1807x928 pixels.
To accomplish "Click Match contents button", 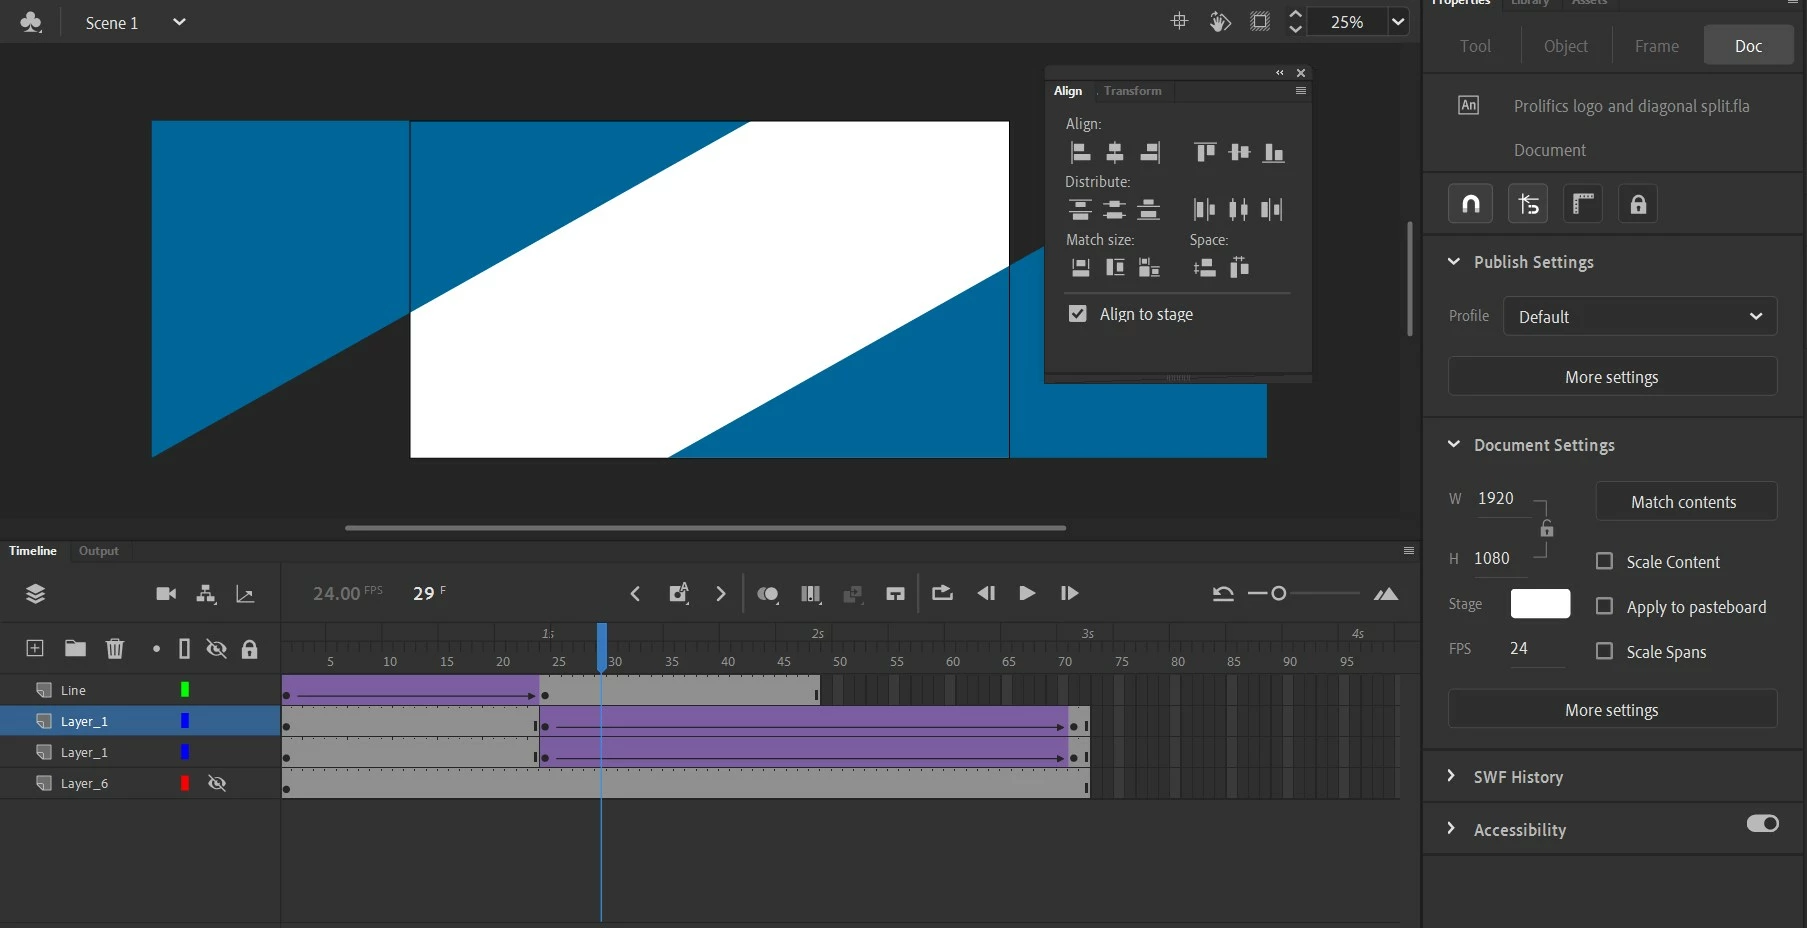I will 1686,501.
